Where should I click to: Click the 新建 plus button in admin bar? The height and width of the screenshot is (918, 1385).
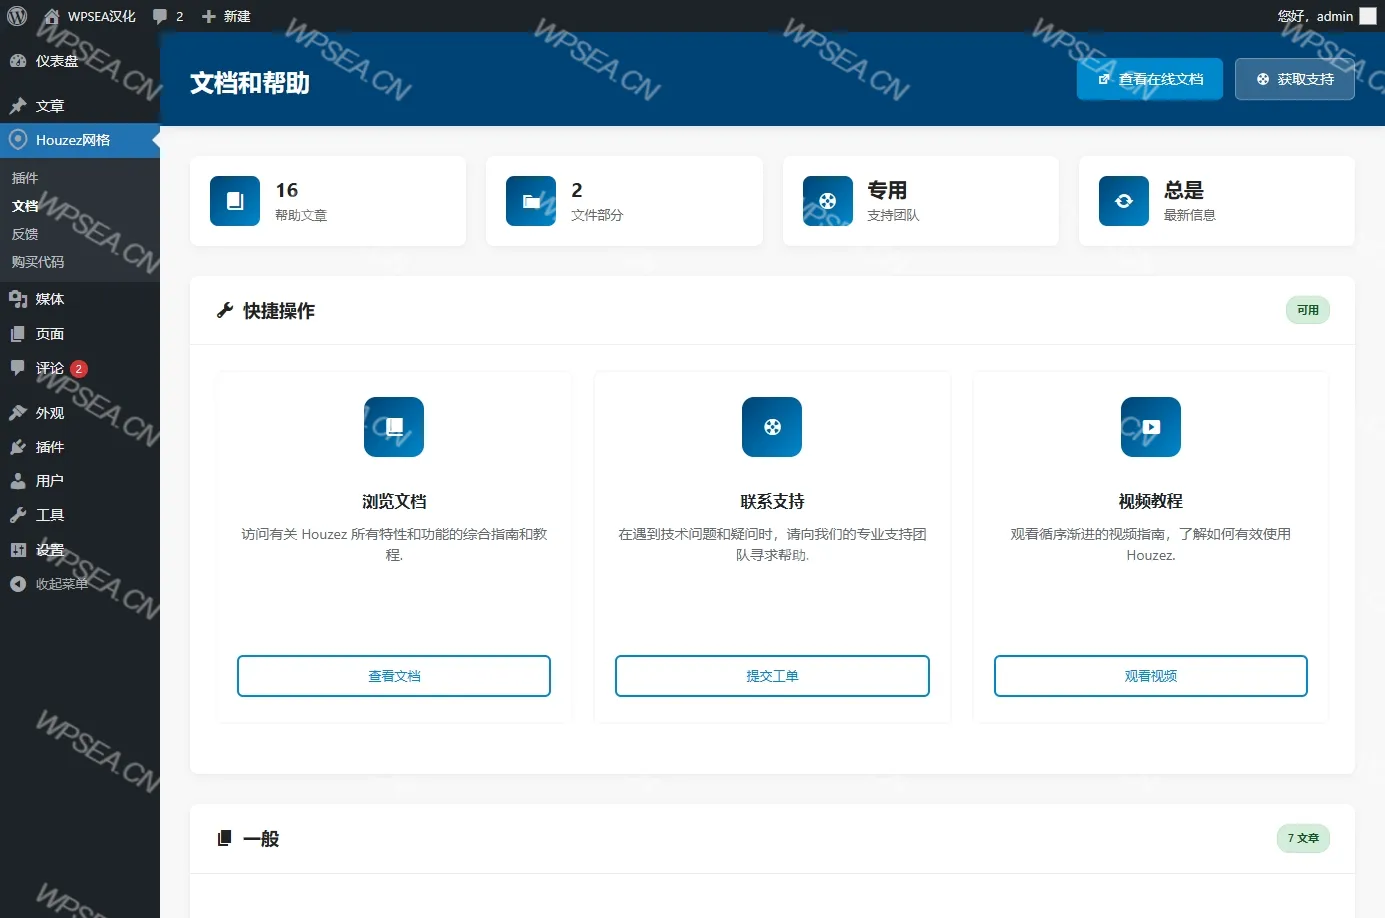(x=226, y=16)
